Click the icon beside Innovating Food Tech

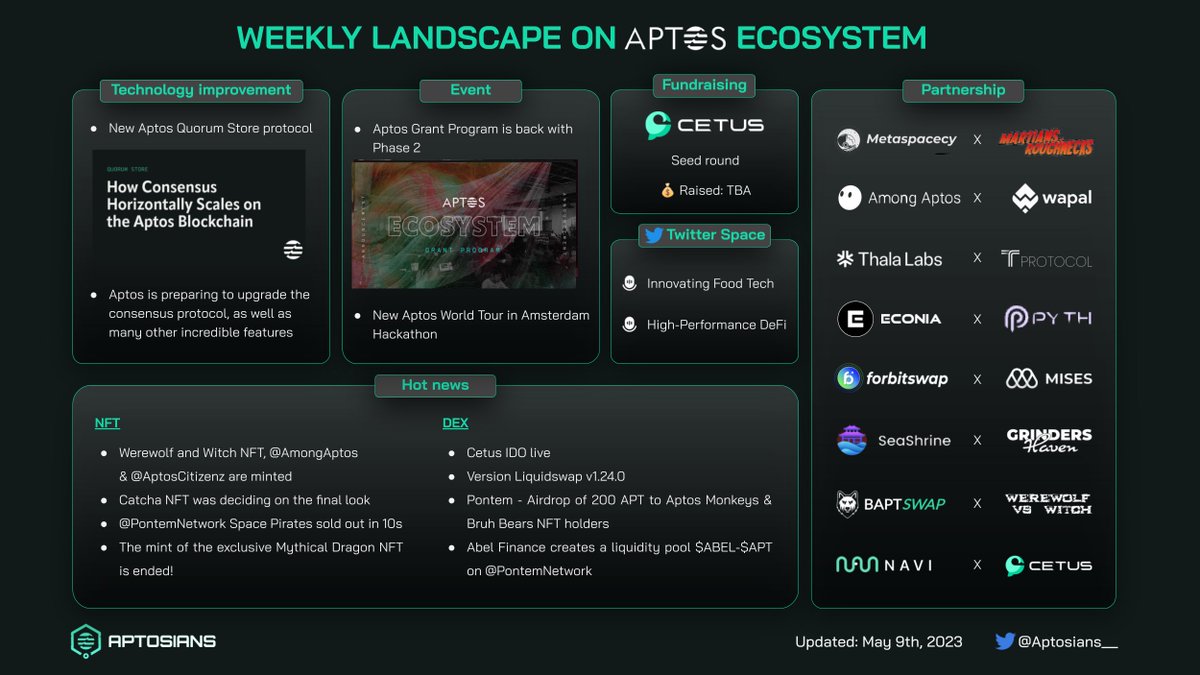(x=629, y=284)
